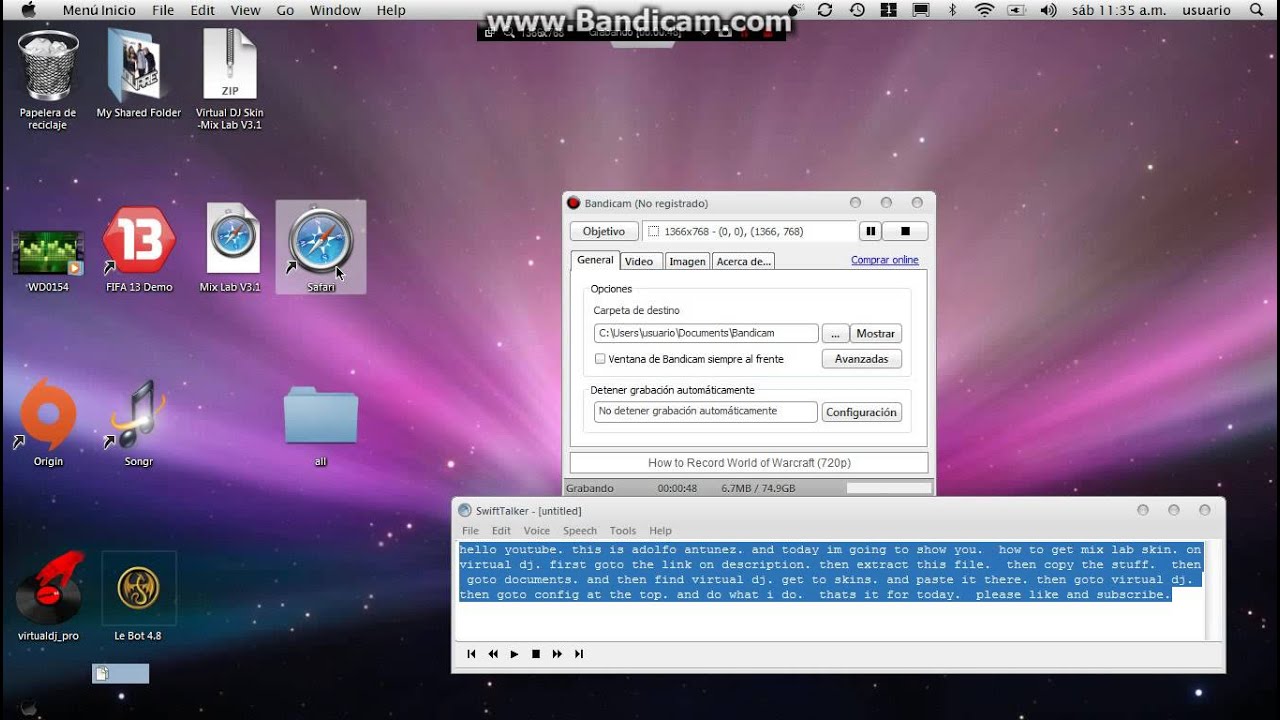This screenshot has height=720, width=1280.
Task: Select the virtualdj_pro desktop icon
Action: click(x=48, y=596)
